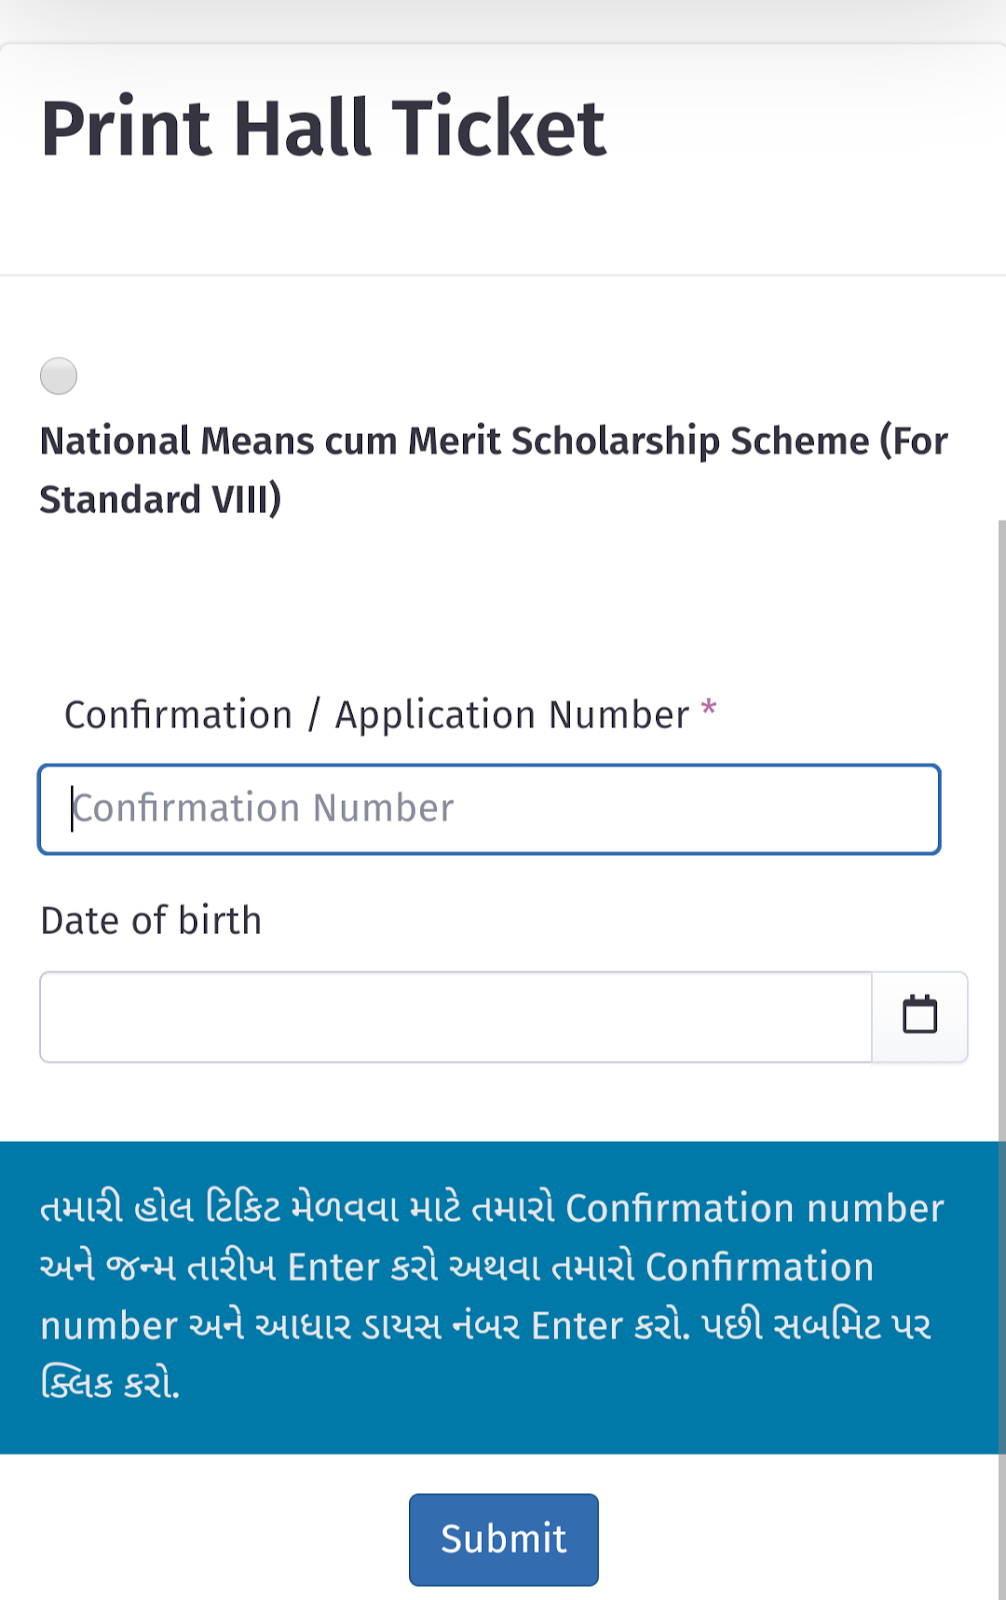
Task: Click the word "Hall" in the heading
Action: (302, 128)
